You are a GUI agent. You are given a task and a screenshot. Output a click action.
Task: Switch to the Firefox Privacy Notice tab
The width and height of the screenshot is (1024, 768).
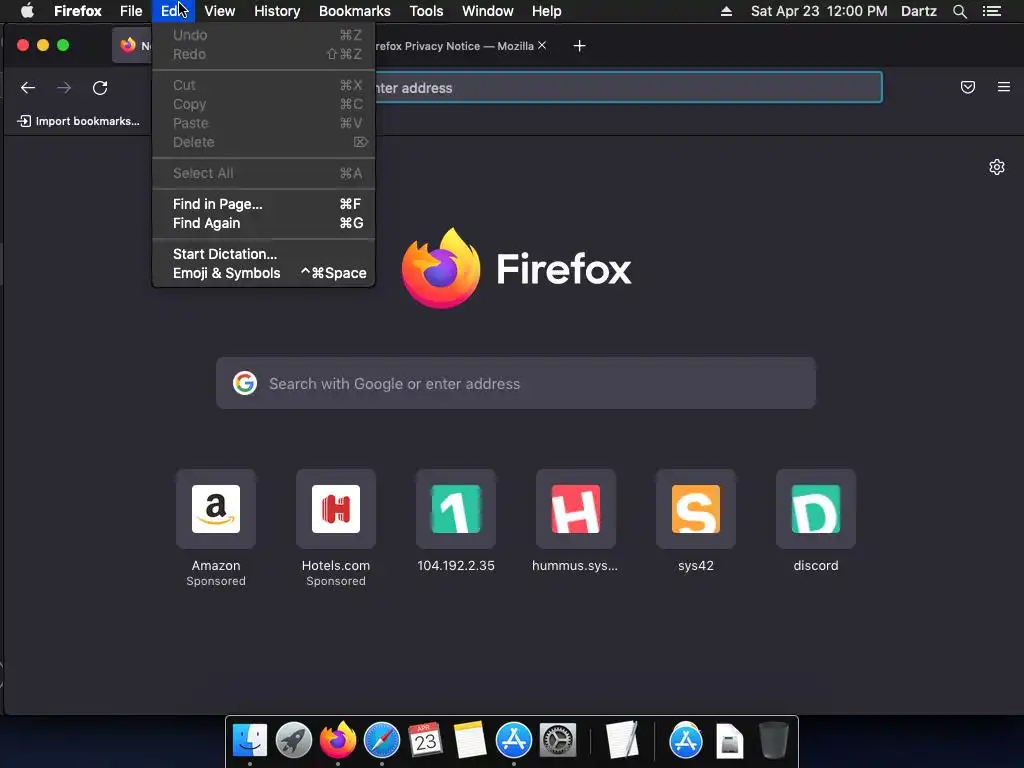coord(453,46)
